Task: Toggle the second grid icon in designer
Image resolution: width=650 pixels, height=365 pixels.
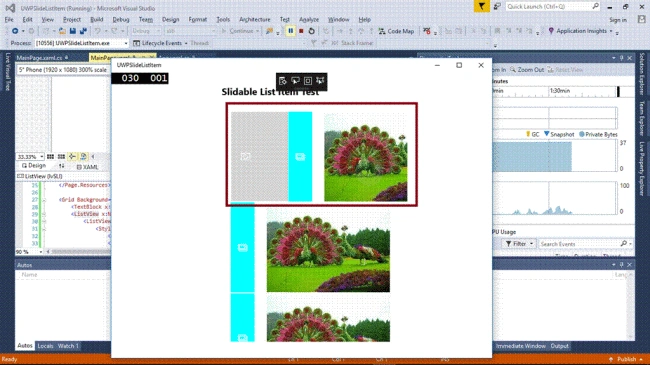Action: point(61,156)
